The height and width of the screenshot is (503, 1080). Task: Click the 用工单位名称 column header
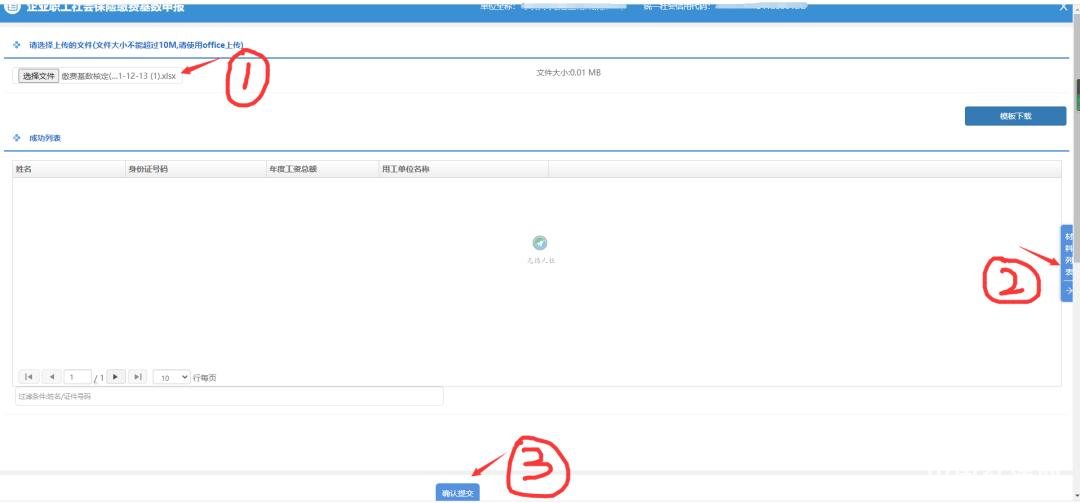405,169
